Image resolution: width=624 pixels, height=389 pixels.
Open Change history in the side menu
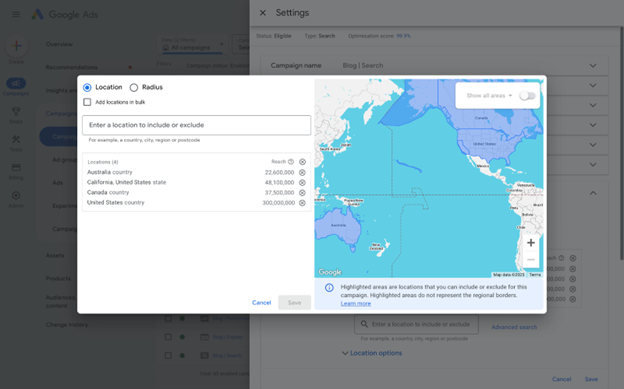click(66, 324)
